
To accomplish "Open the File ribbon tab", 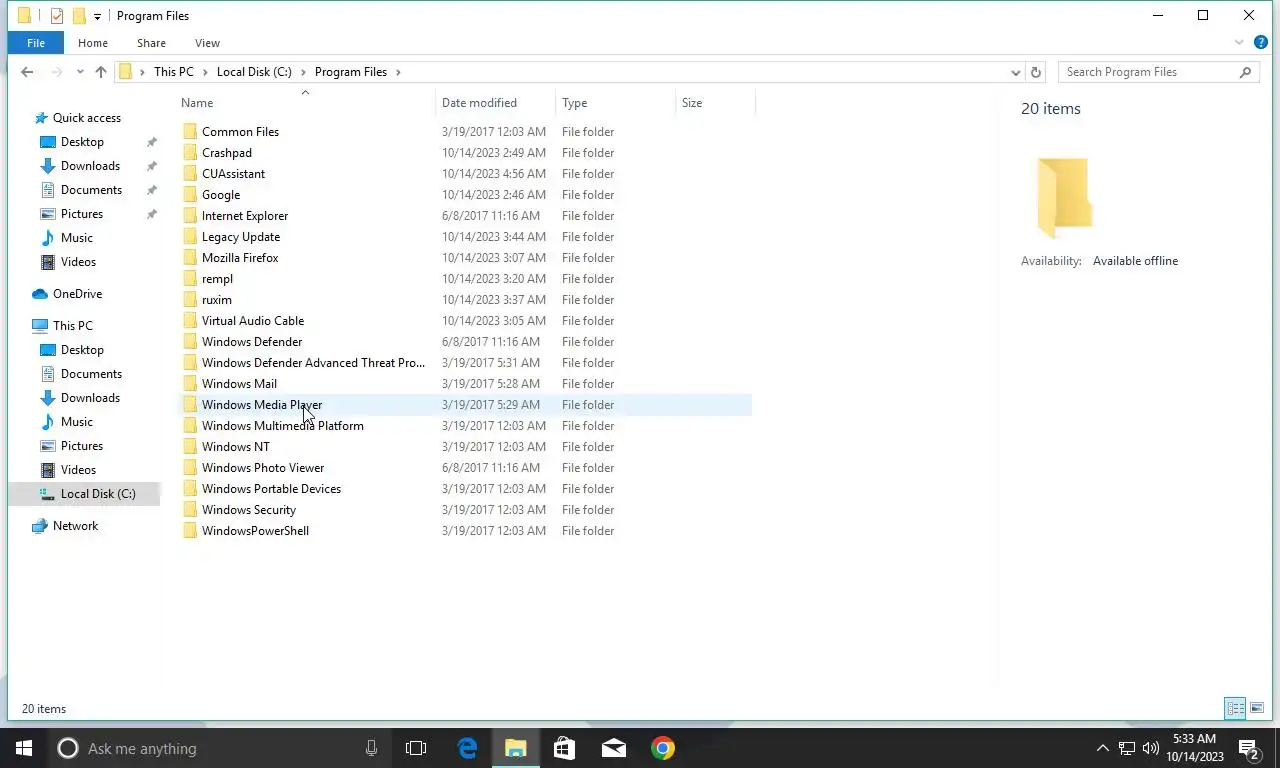I will click(x=36, y=43).
